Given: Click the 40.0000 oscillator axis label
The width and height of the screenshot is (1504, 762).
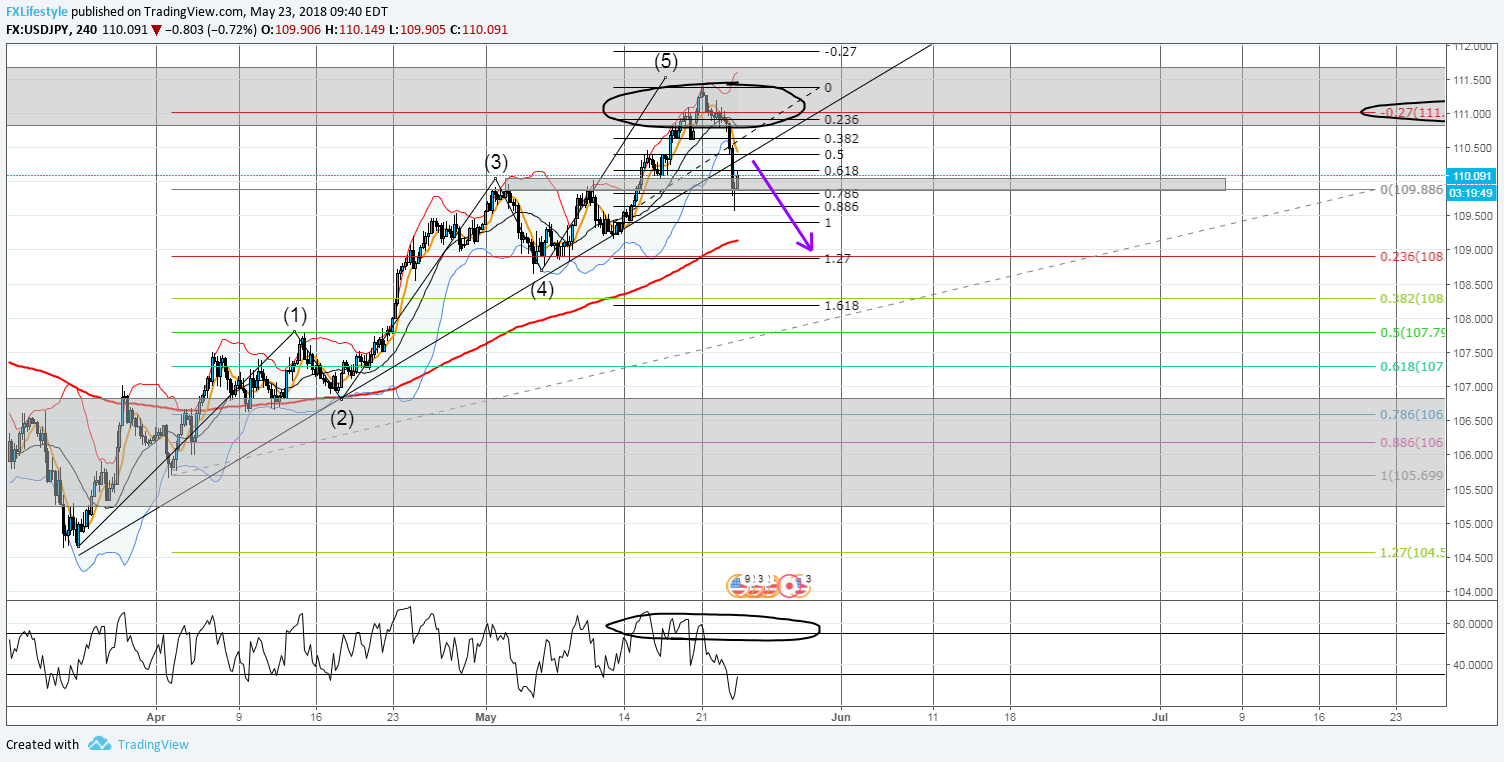Looking at the screenshot, I should 1472,665.
